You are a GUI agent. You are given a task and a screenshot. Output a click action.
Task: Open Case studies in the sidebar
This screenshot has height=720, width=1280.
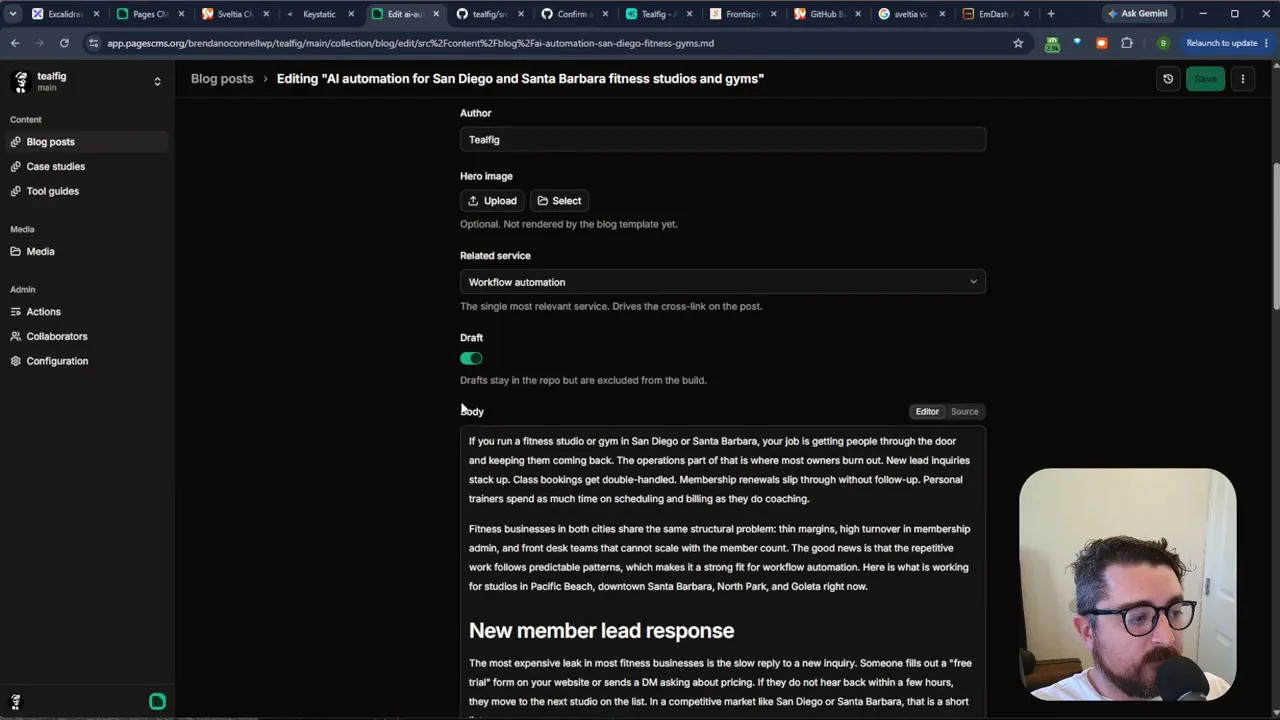[x=87, y=166]
